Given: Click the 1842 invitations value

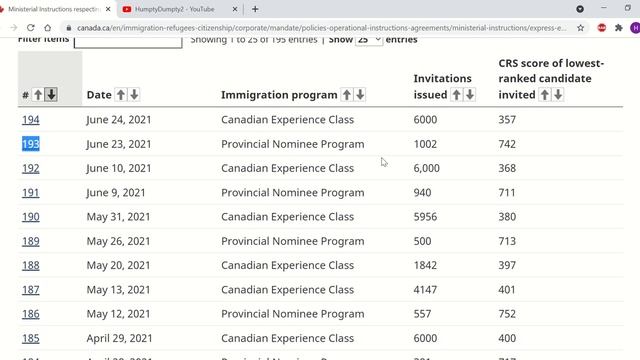Looking at the screenshot, I should pyautogui.click(x=425, y=265).
